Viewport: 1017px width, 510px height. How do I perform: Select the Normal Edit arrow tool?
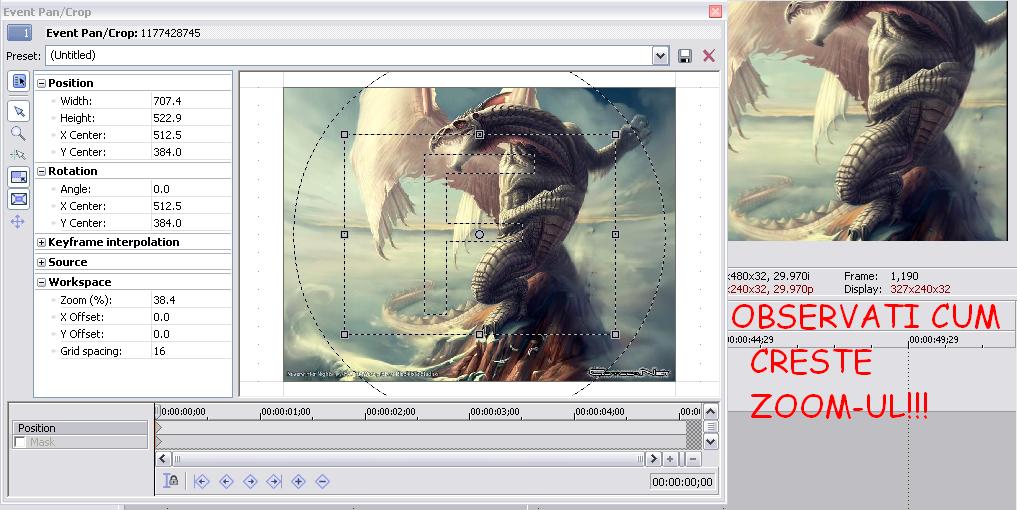[19, 112]
